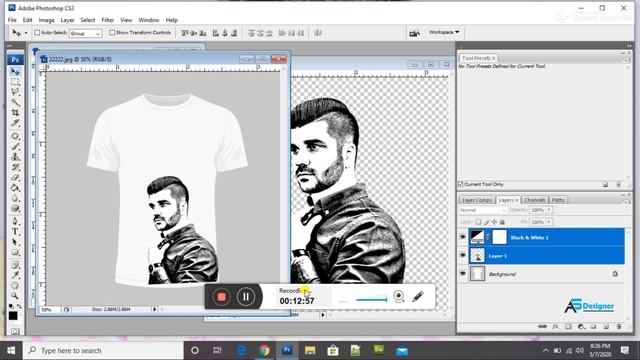Toggle lock image pixels brush icon
Viewport: 640px width, 360px height.
tap(486, 222)
